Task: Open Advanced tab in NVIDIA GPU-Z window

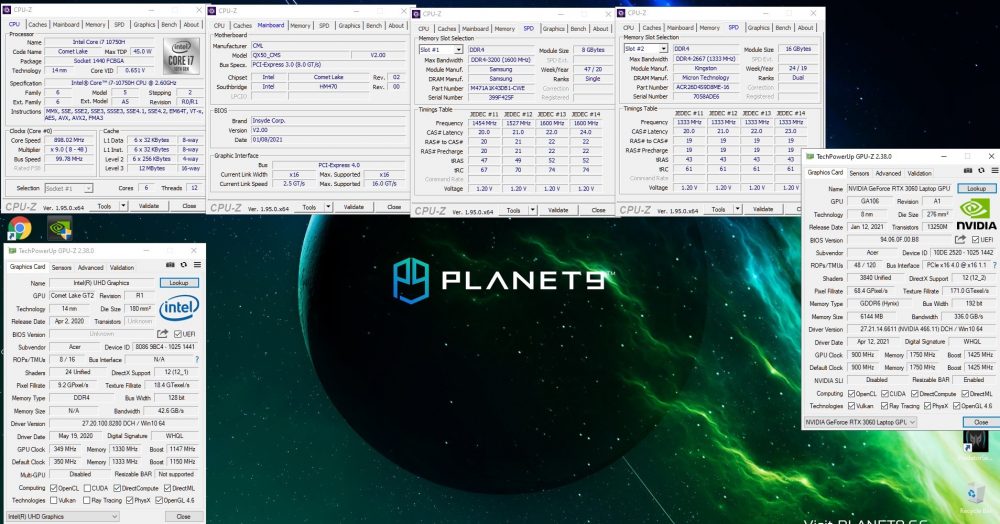Action: point(888,173)
